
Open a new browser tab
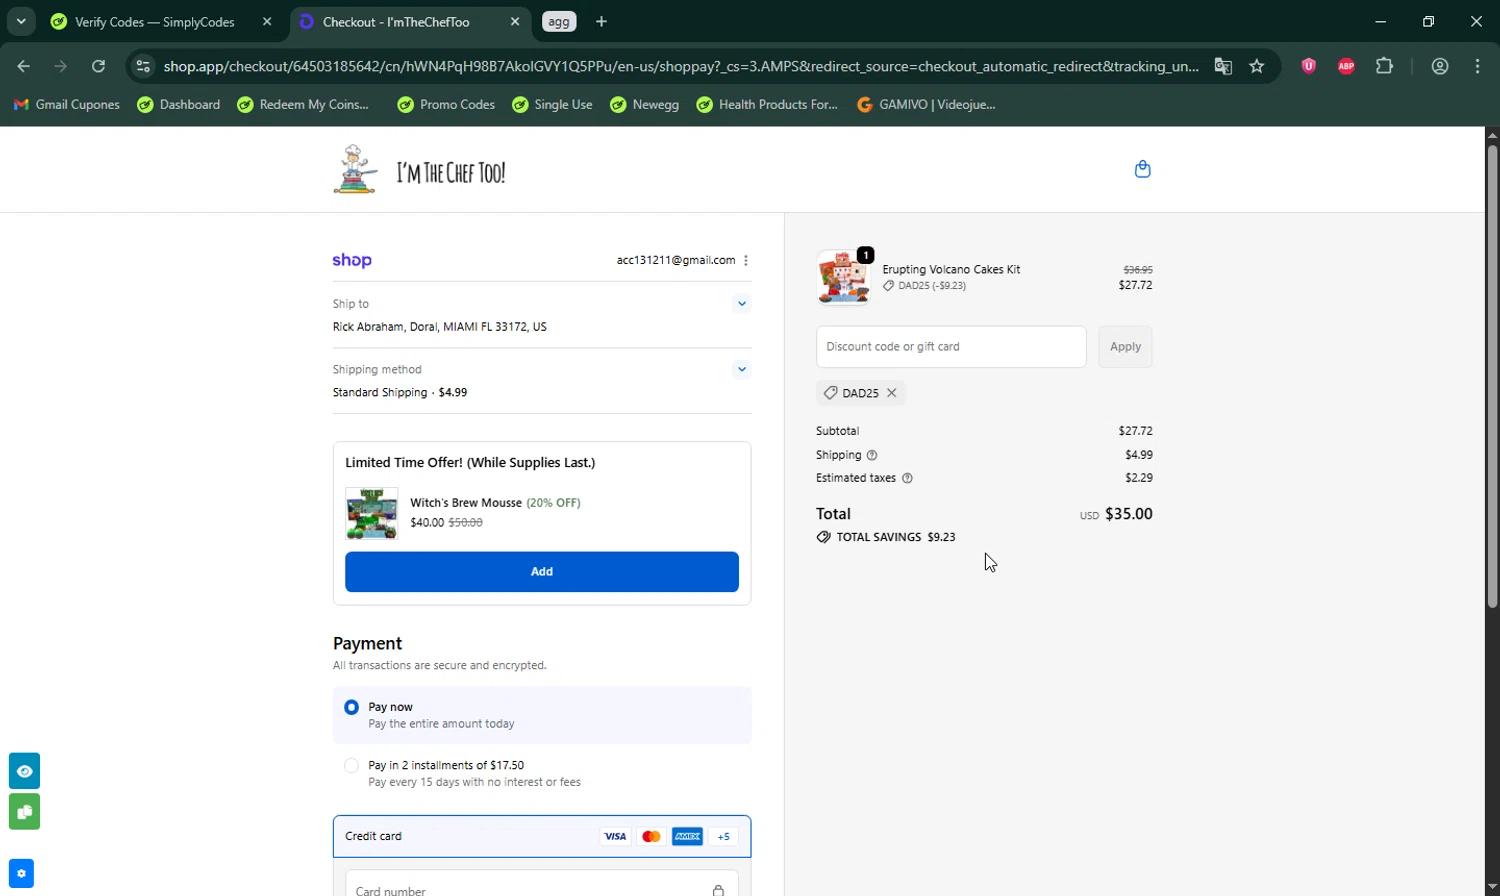[x=601, y=21]
